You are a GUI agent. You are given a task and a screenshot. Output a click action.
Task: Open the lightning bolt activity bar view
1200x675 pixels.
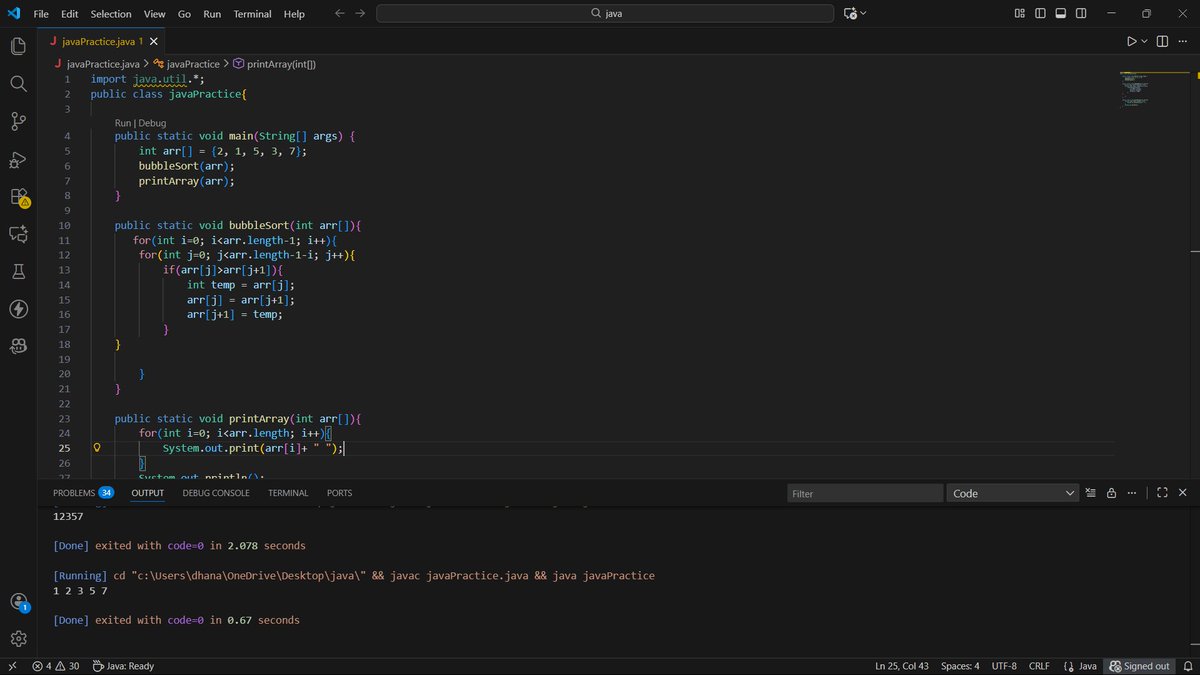tap(18, 309)
